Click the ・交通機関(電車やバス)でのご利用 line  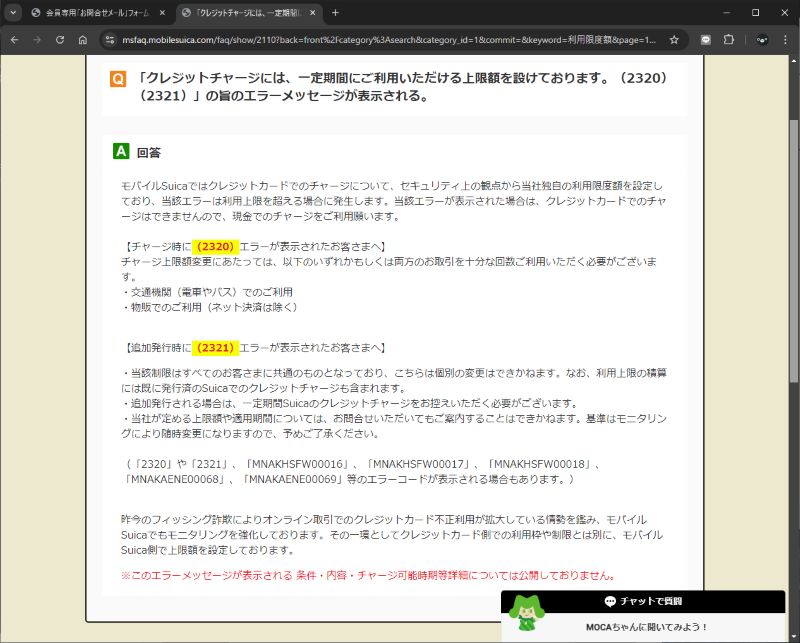pyautogui.click(x=207, y=292)
